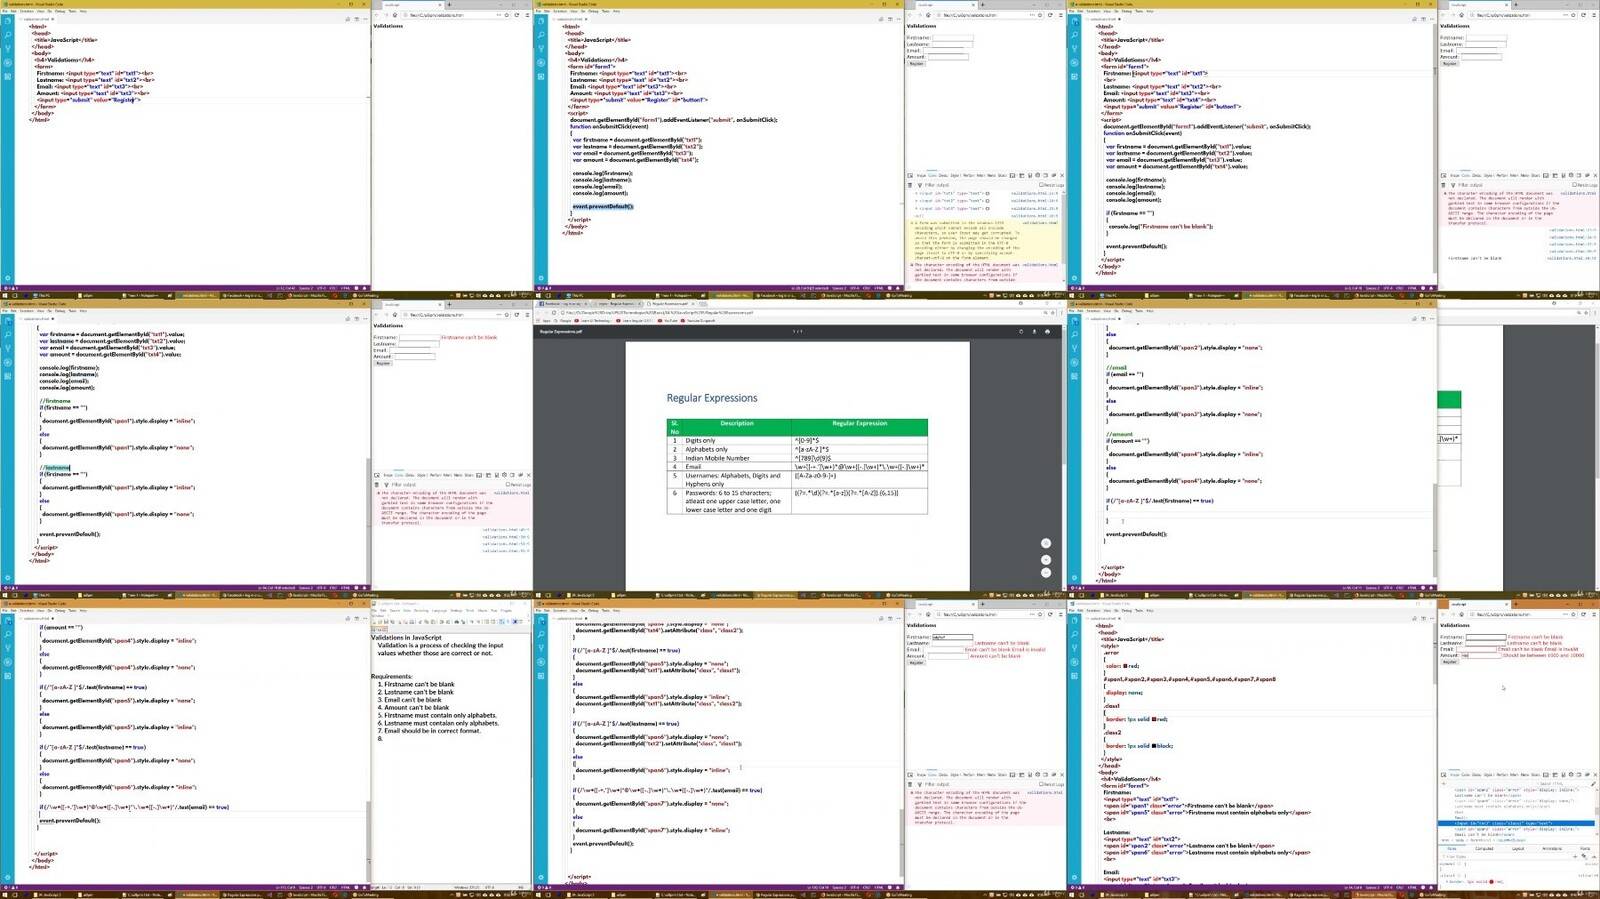Fit the Regular Expressions PDF to page
The image size is (1600, 899).
tap(1046, 543)
